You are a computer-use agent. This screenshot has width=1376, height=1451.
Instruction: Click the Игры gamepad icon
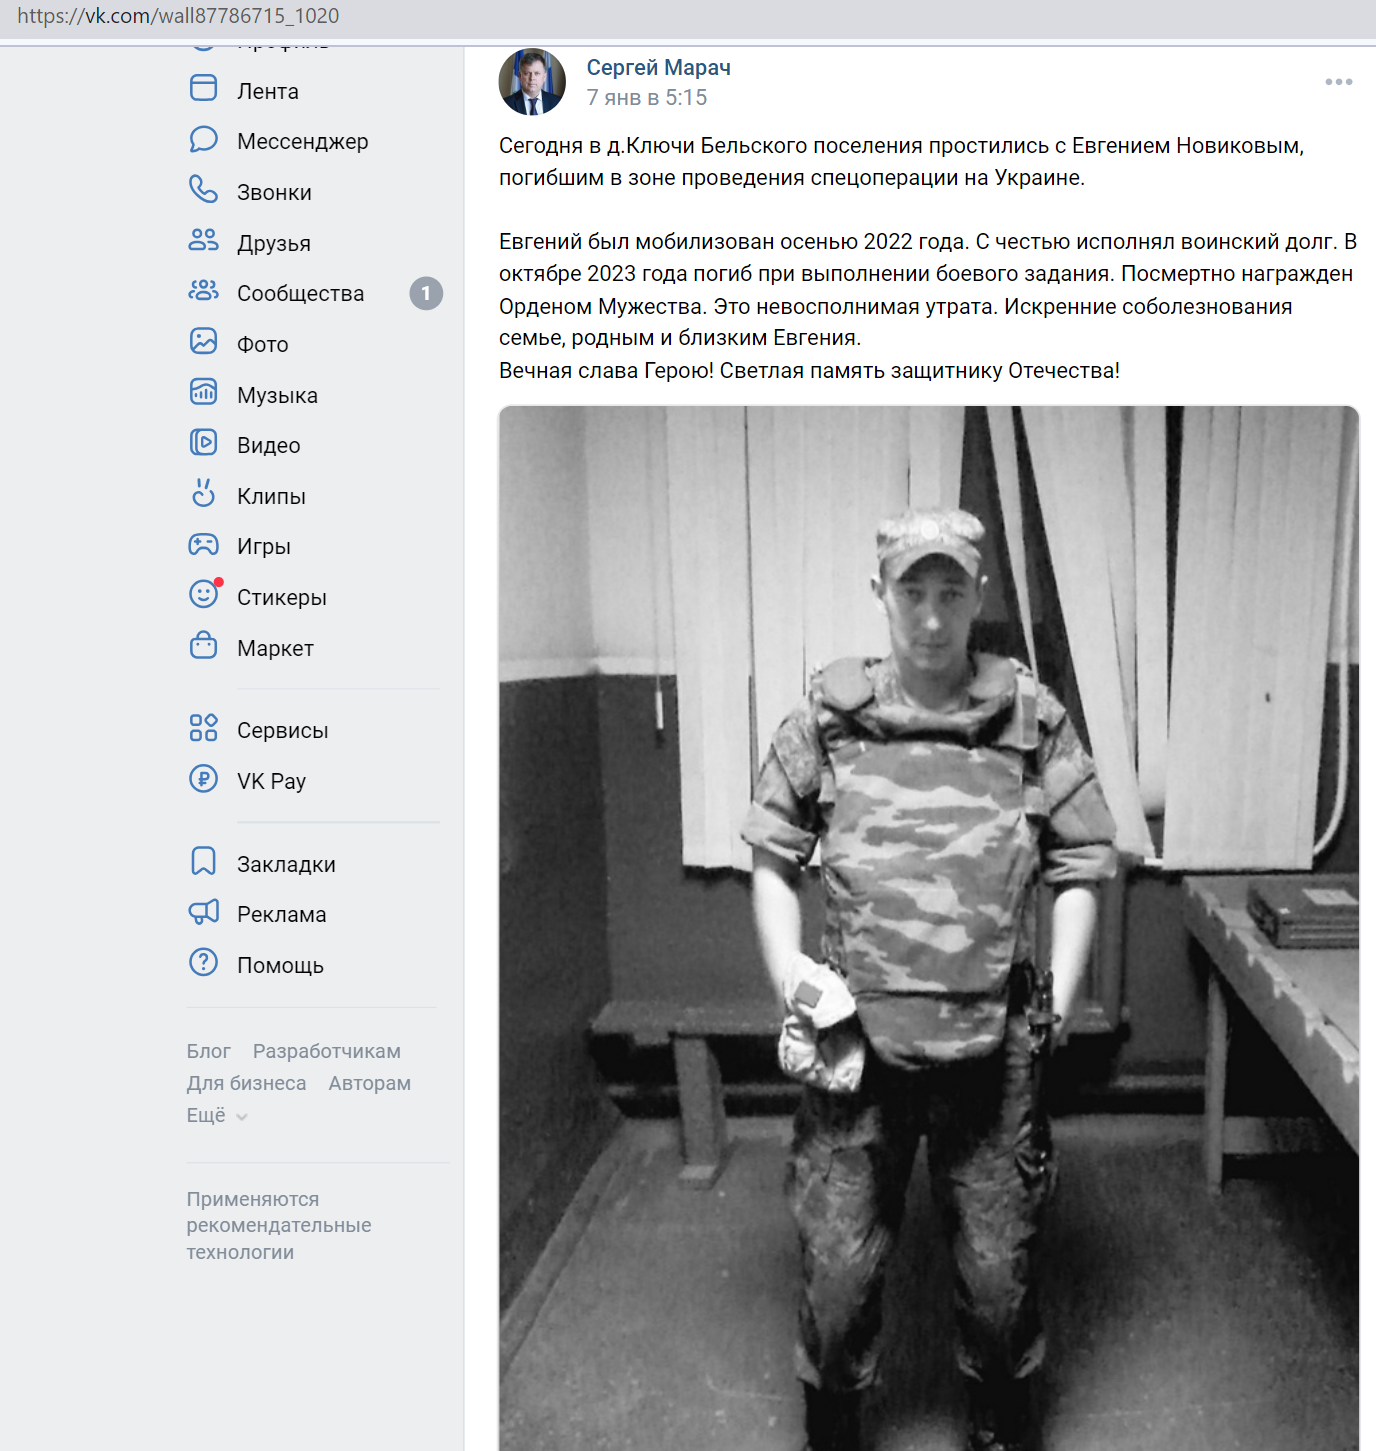point(203,544)
